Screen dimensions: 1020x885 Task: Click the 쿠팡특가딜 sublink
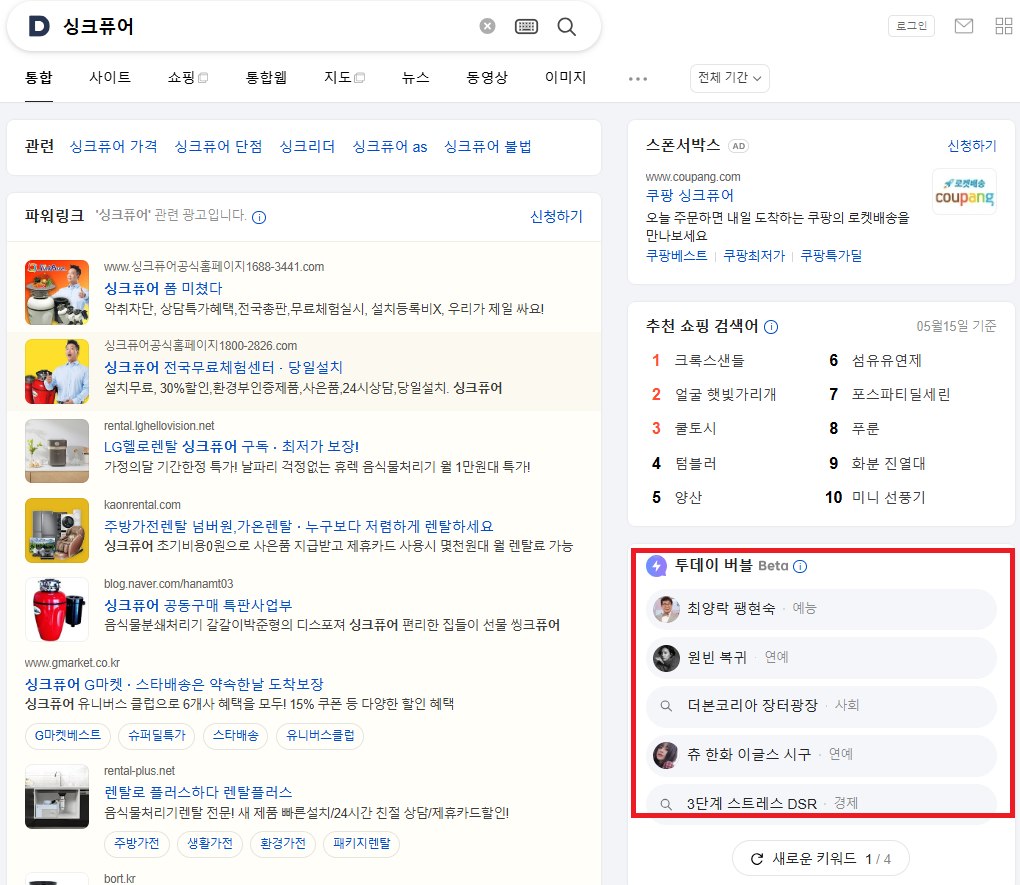[x=831, y=256]
